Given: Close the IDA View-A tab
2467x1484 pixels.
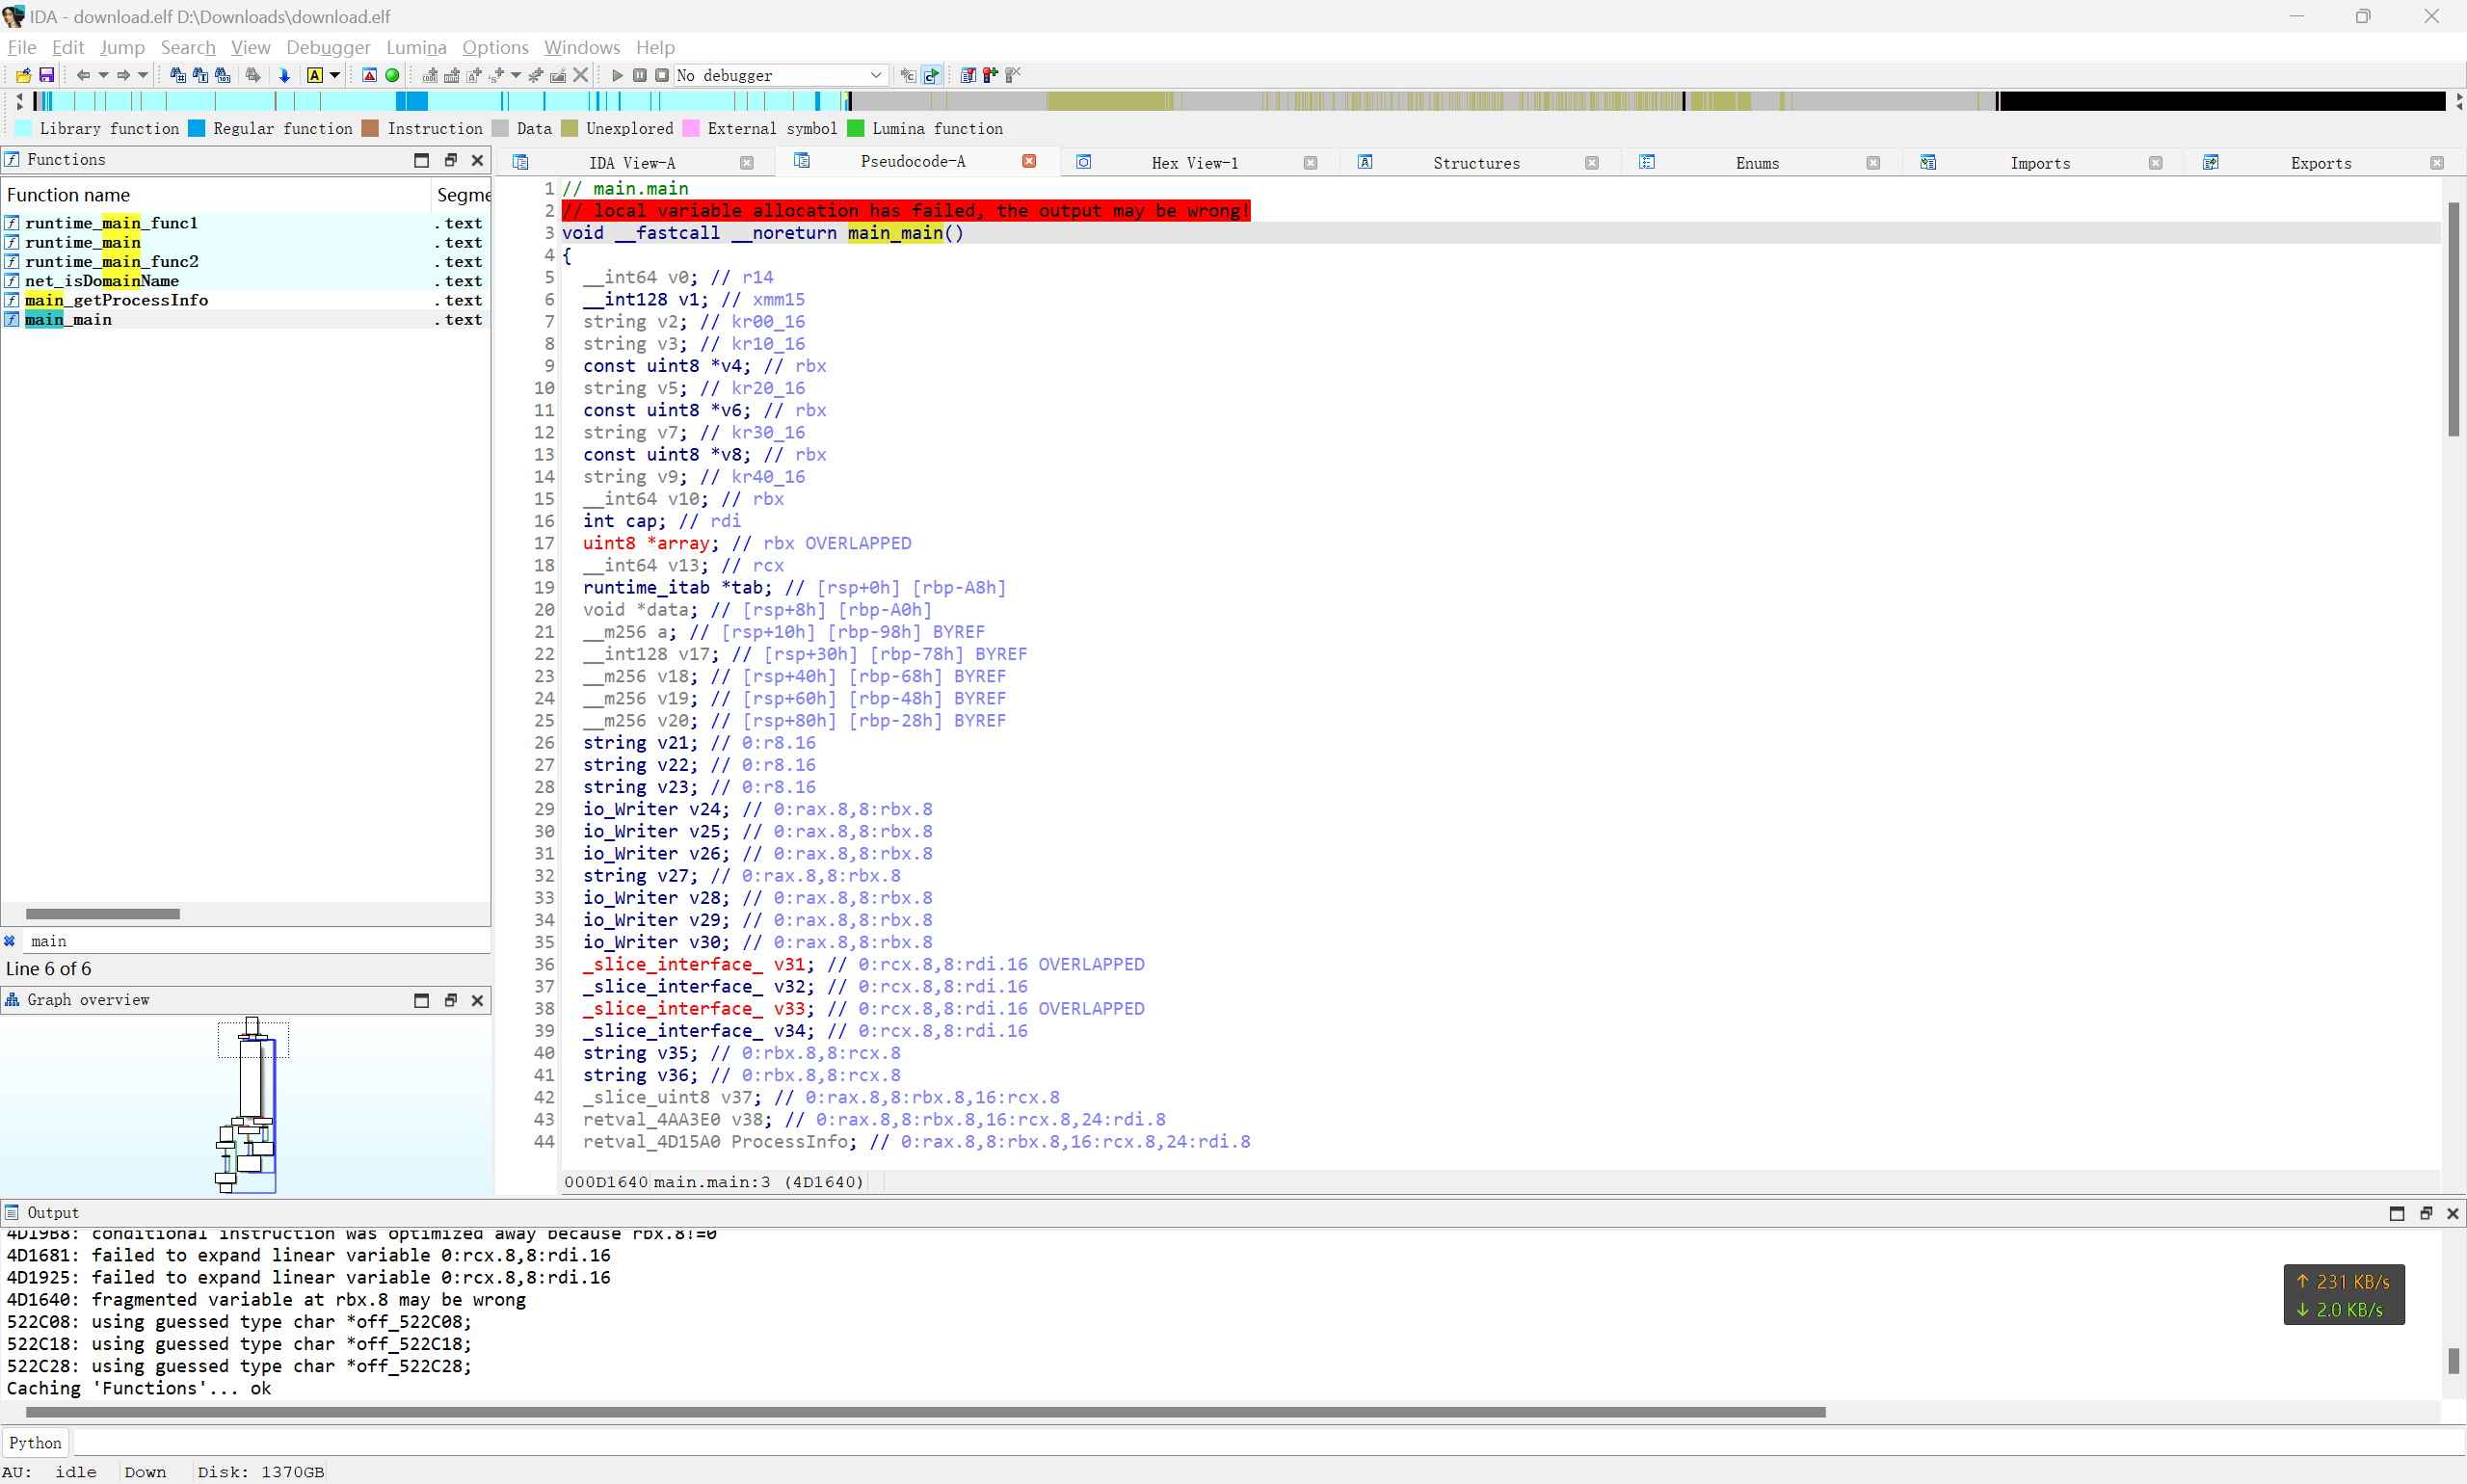Looking at the screenshot, I should [x=747, y=163].
